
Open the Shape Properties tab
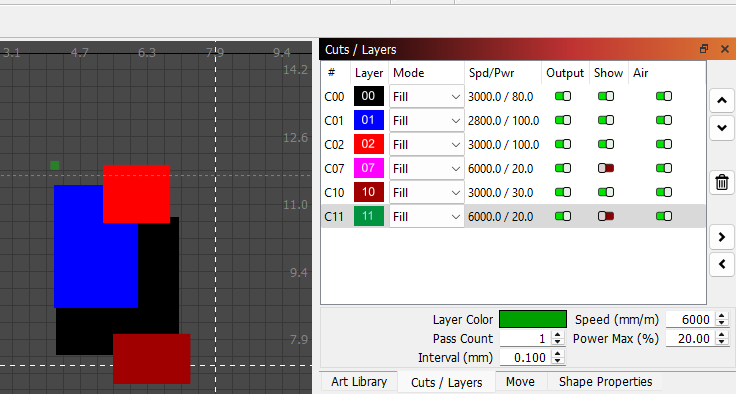(x=606, y=382)
